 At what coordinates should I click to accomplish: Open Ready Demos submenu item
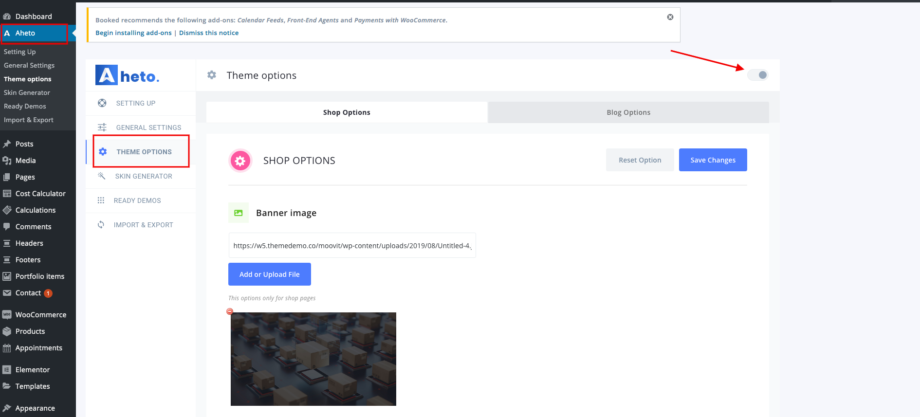point(25,106)
